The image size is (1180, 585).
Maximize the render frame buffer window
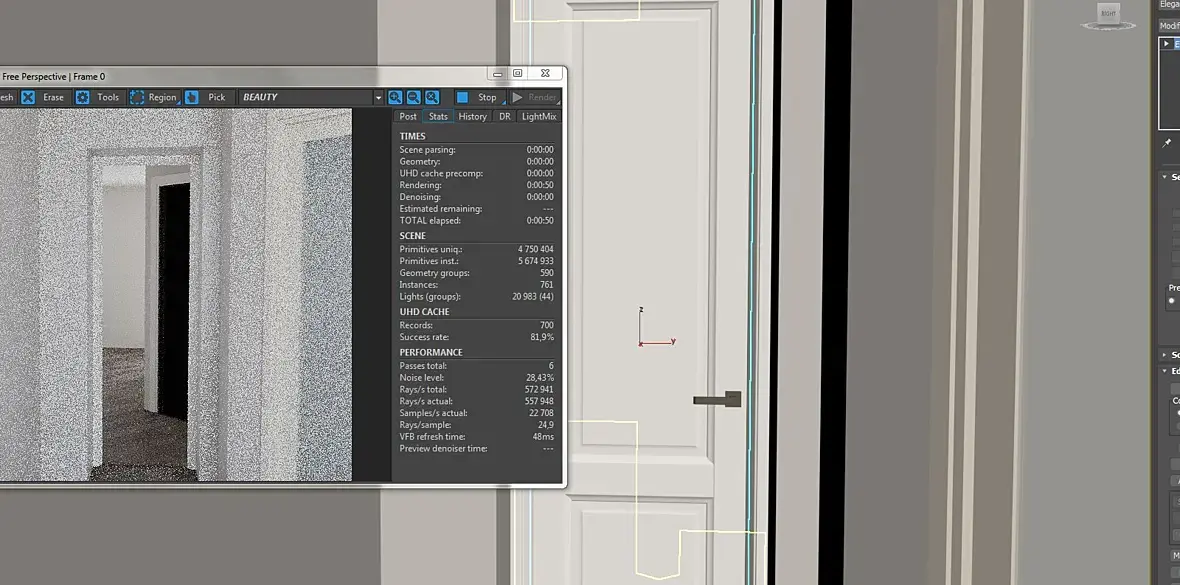tap(518, 74)
